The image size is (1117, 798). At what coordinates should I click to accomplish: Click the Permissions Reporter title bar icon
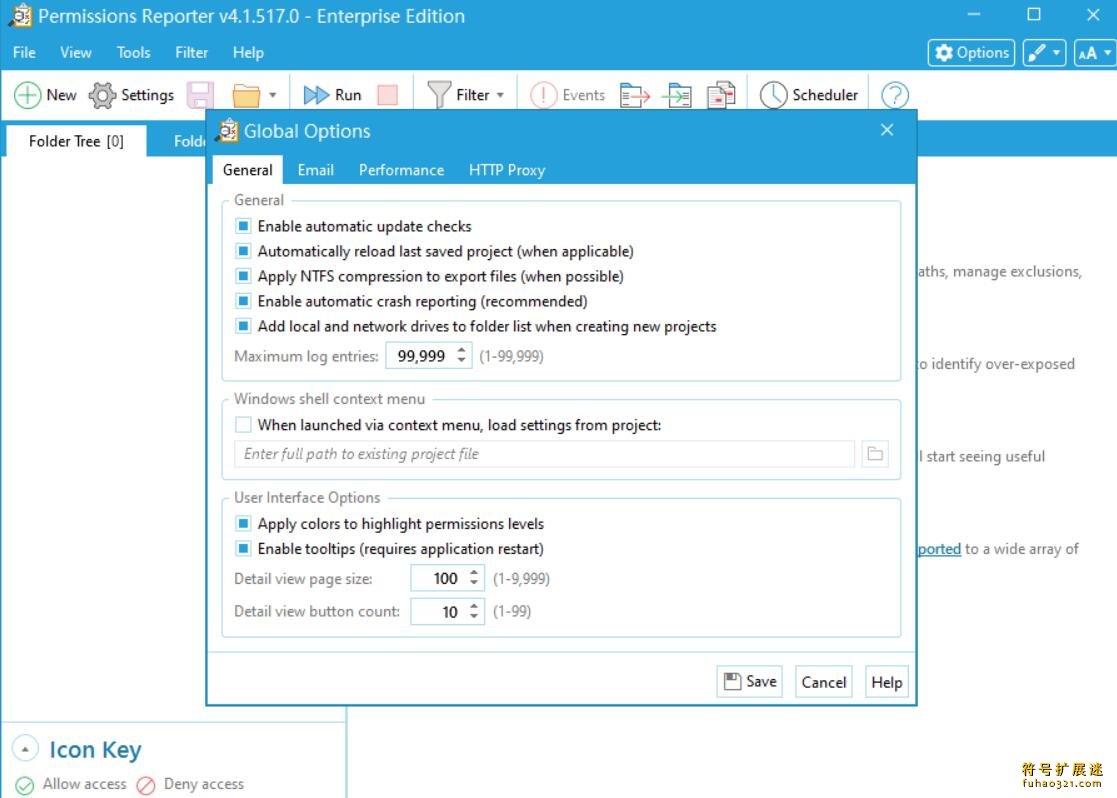[21, 16]
